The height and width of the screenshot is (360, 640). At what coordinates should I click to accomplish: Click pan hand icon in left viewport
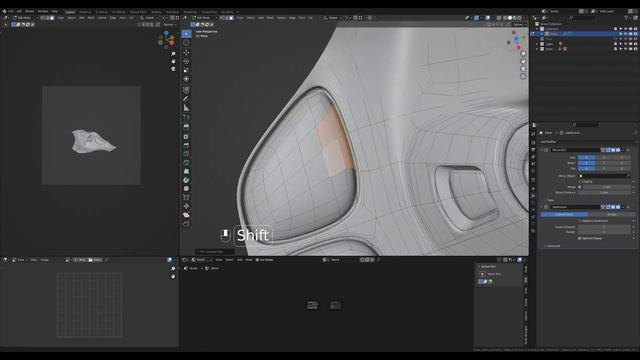pyautogui.click(x=173, y=61)
